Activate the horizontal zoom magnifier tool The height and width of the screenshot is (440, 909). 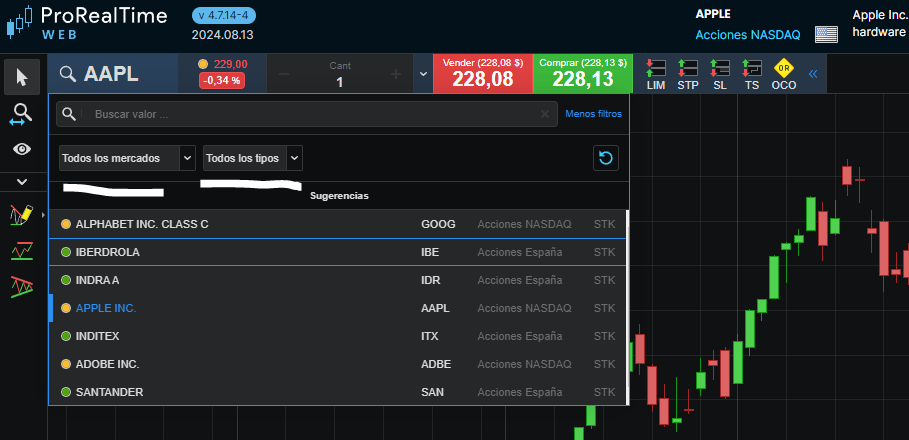point(22,115)
